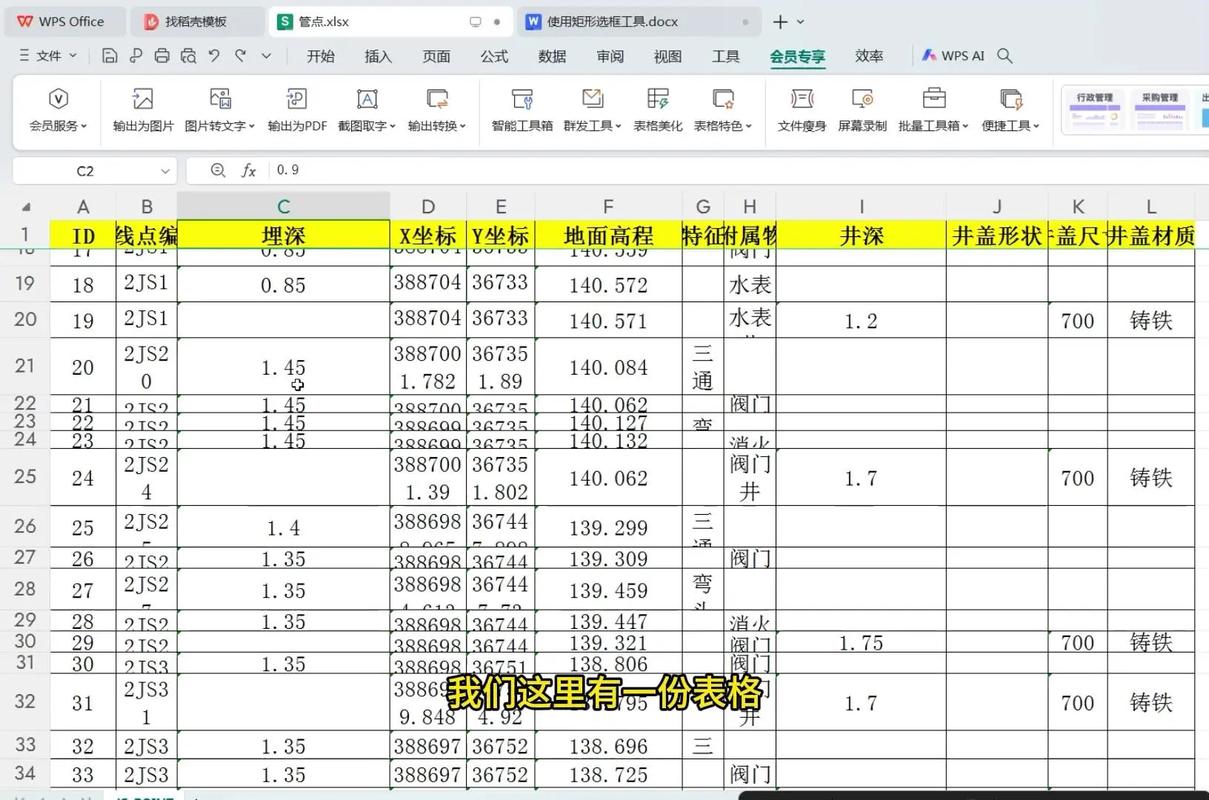Switch to the 数据 ribbon tab
This screenshot has height=800, width=1209.
[551, 56]
